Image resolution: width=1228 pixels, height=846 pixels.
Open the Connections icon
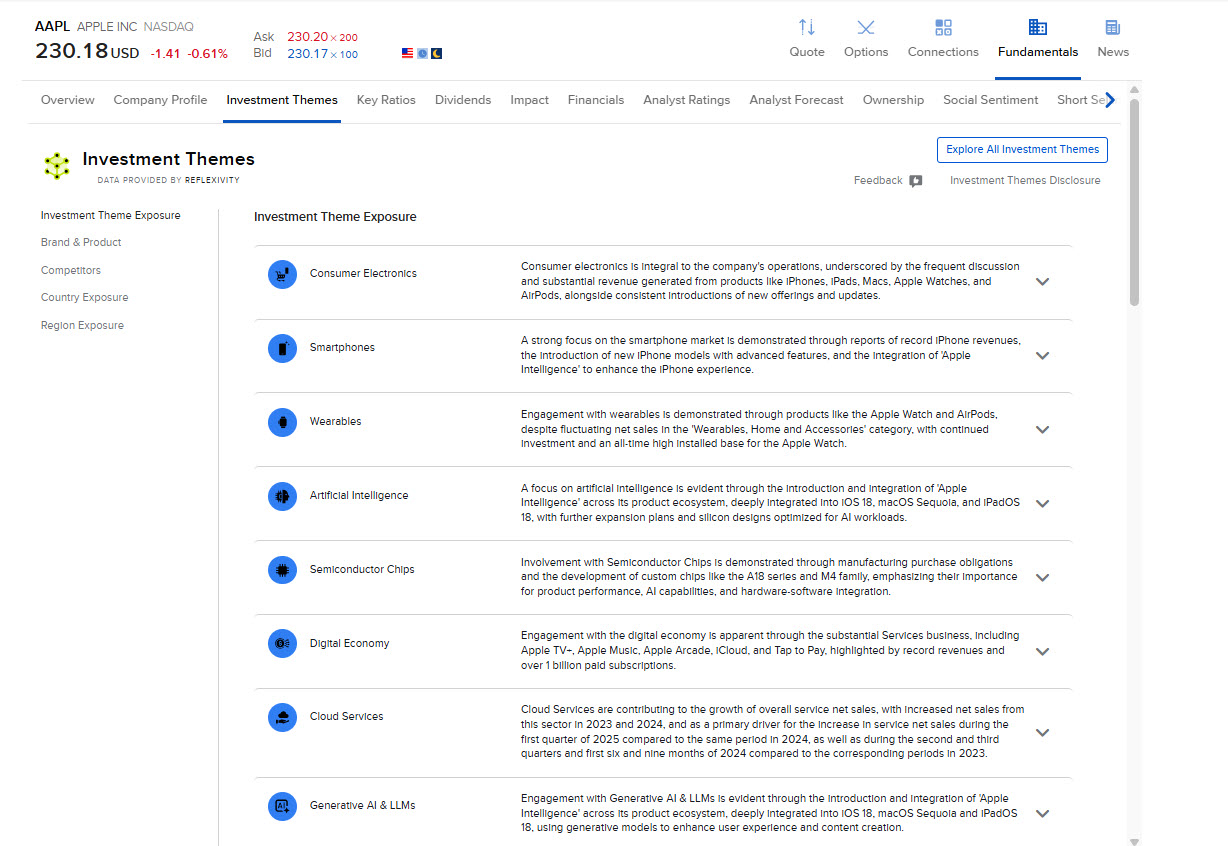click(x=942, y=28)
